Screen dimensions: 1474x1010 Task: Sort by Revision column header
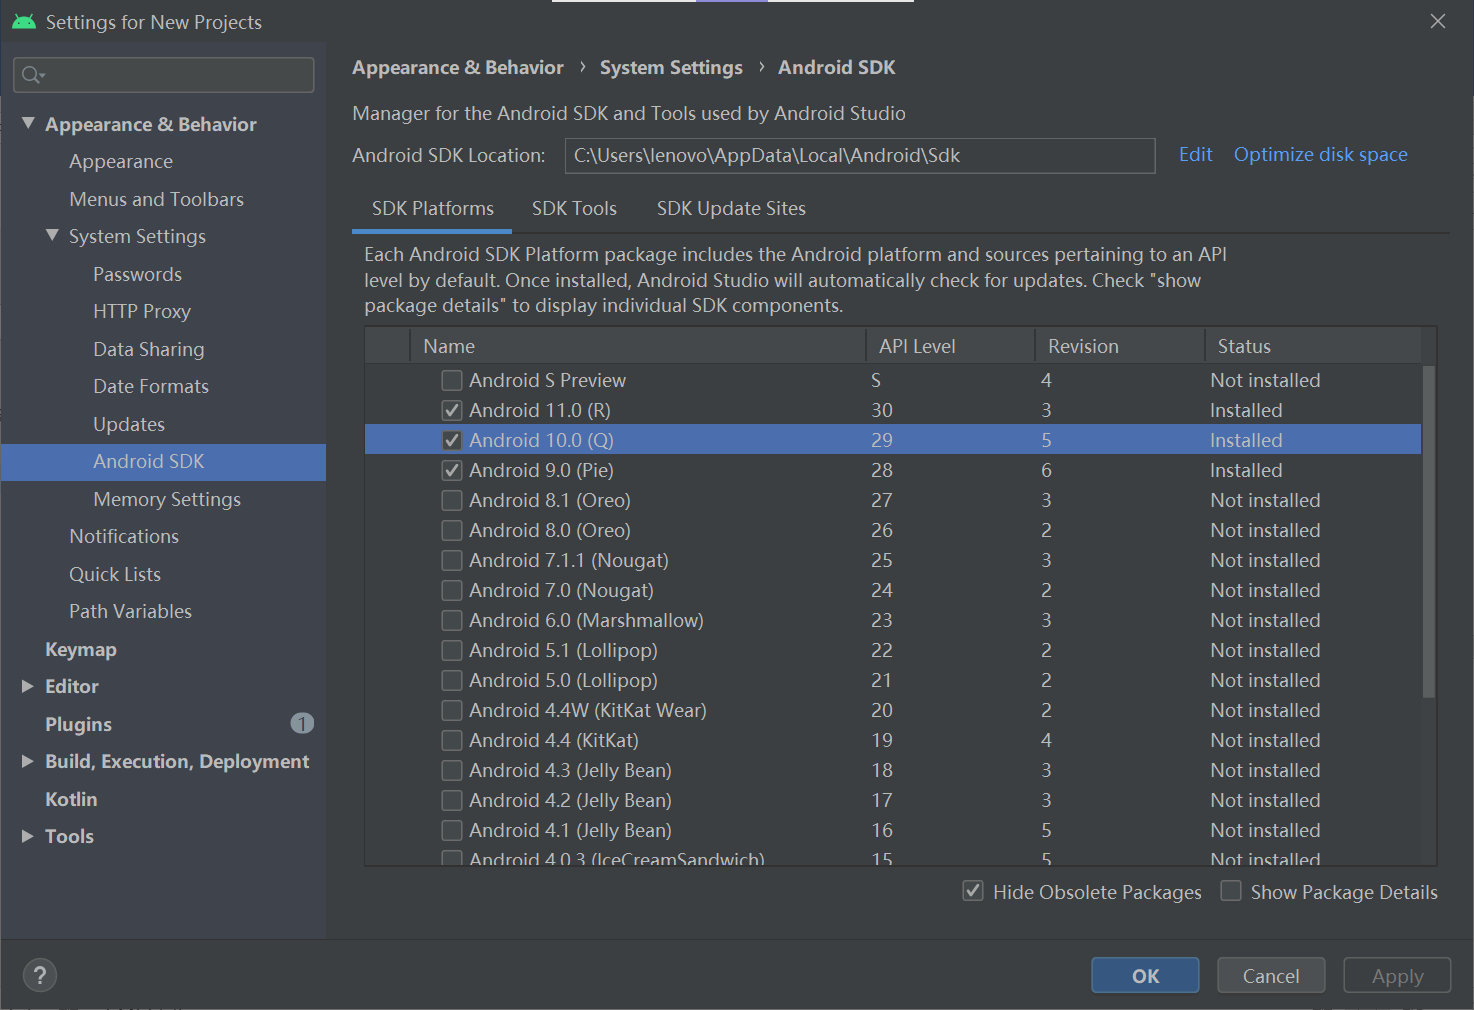point(1120,346)
